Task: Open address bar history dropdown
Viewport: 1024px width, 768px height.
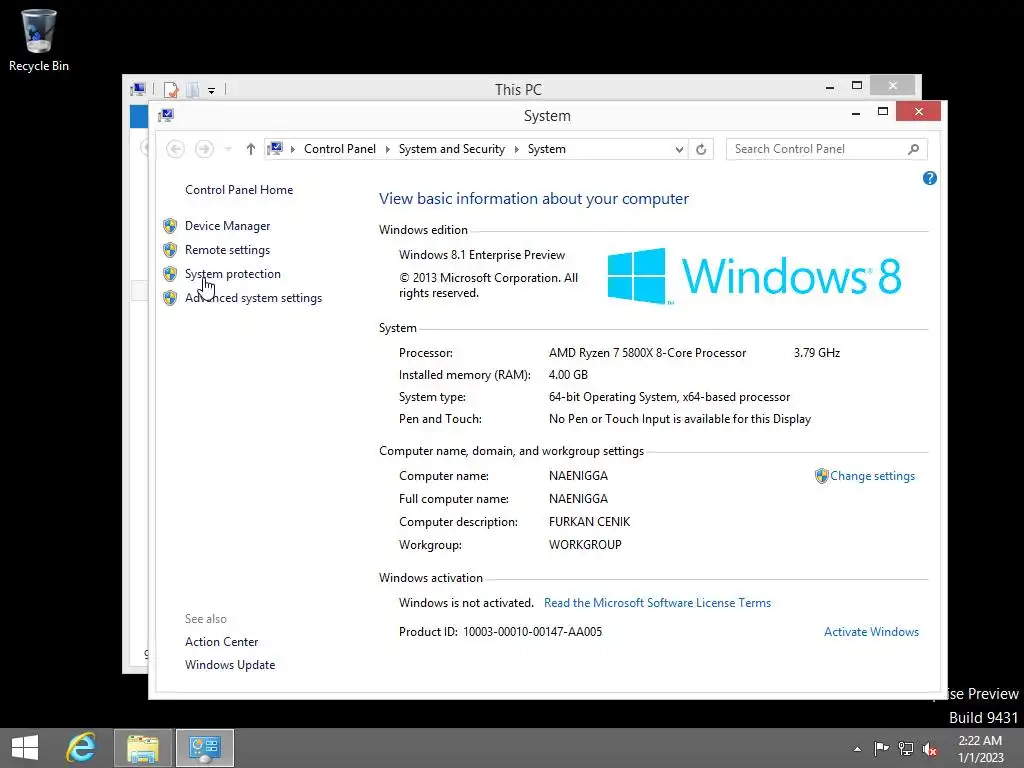Action: point(679,150)
